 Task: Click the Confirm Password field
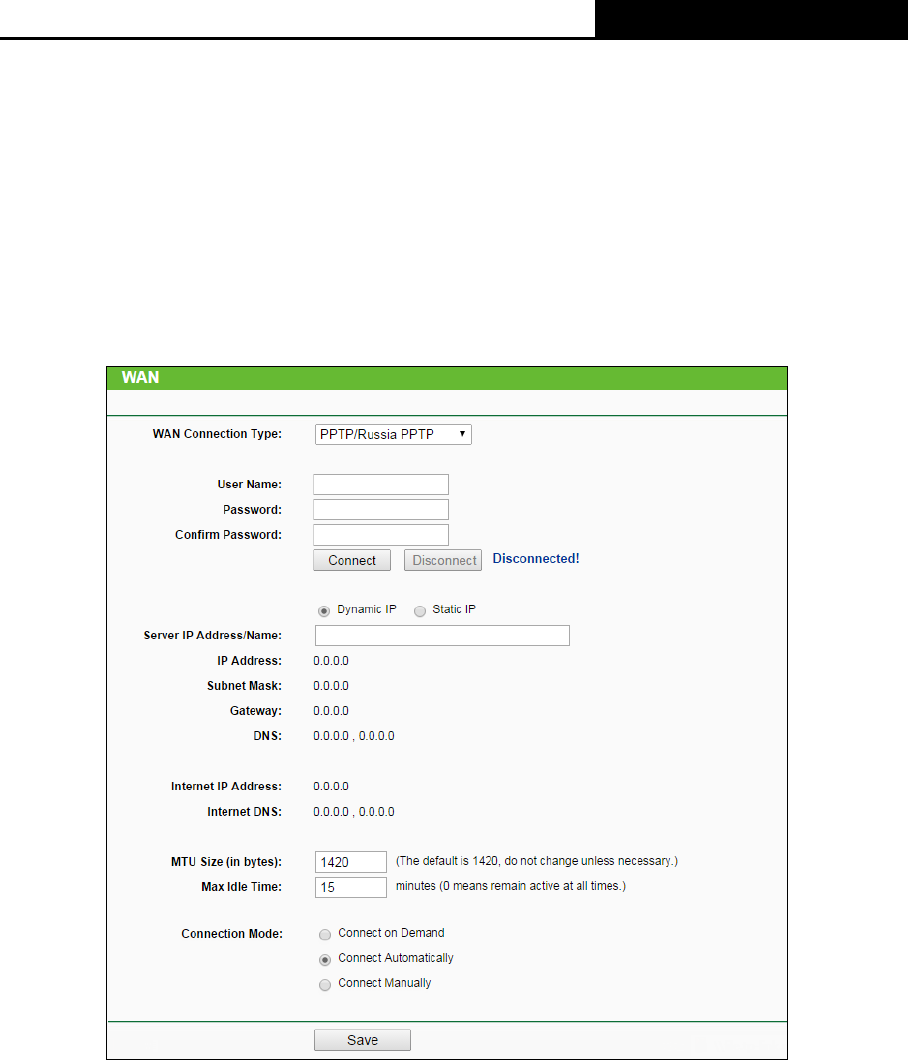(x=381, y=534)
